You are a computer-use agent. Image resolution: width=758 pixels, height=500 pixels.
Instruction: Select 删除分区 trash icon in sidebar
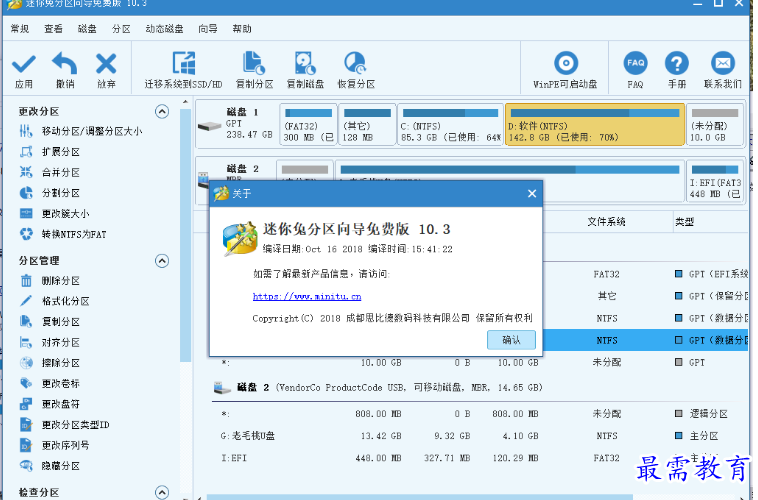pos(26,280)
